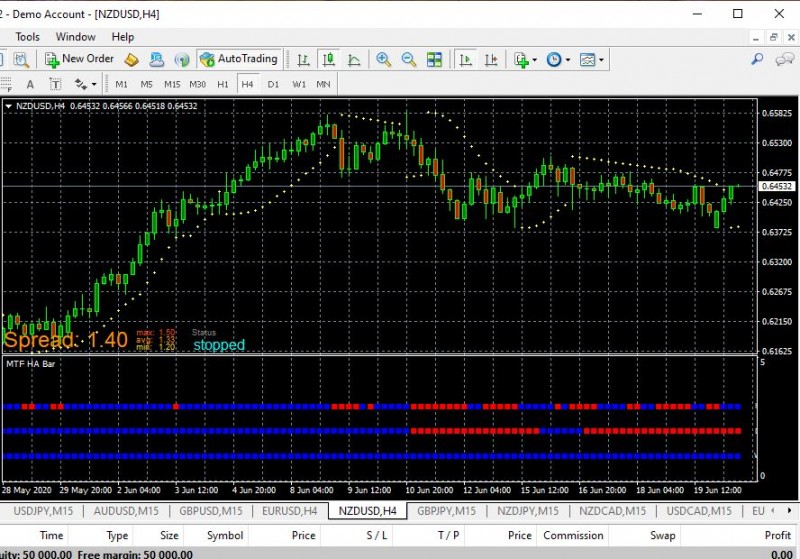The image size is (800, 559).
Task: Tile chart windows with grid icon
Action: click(434, 60)
